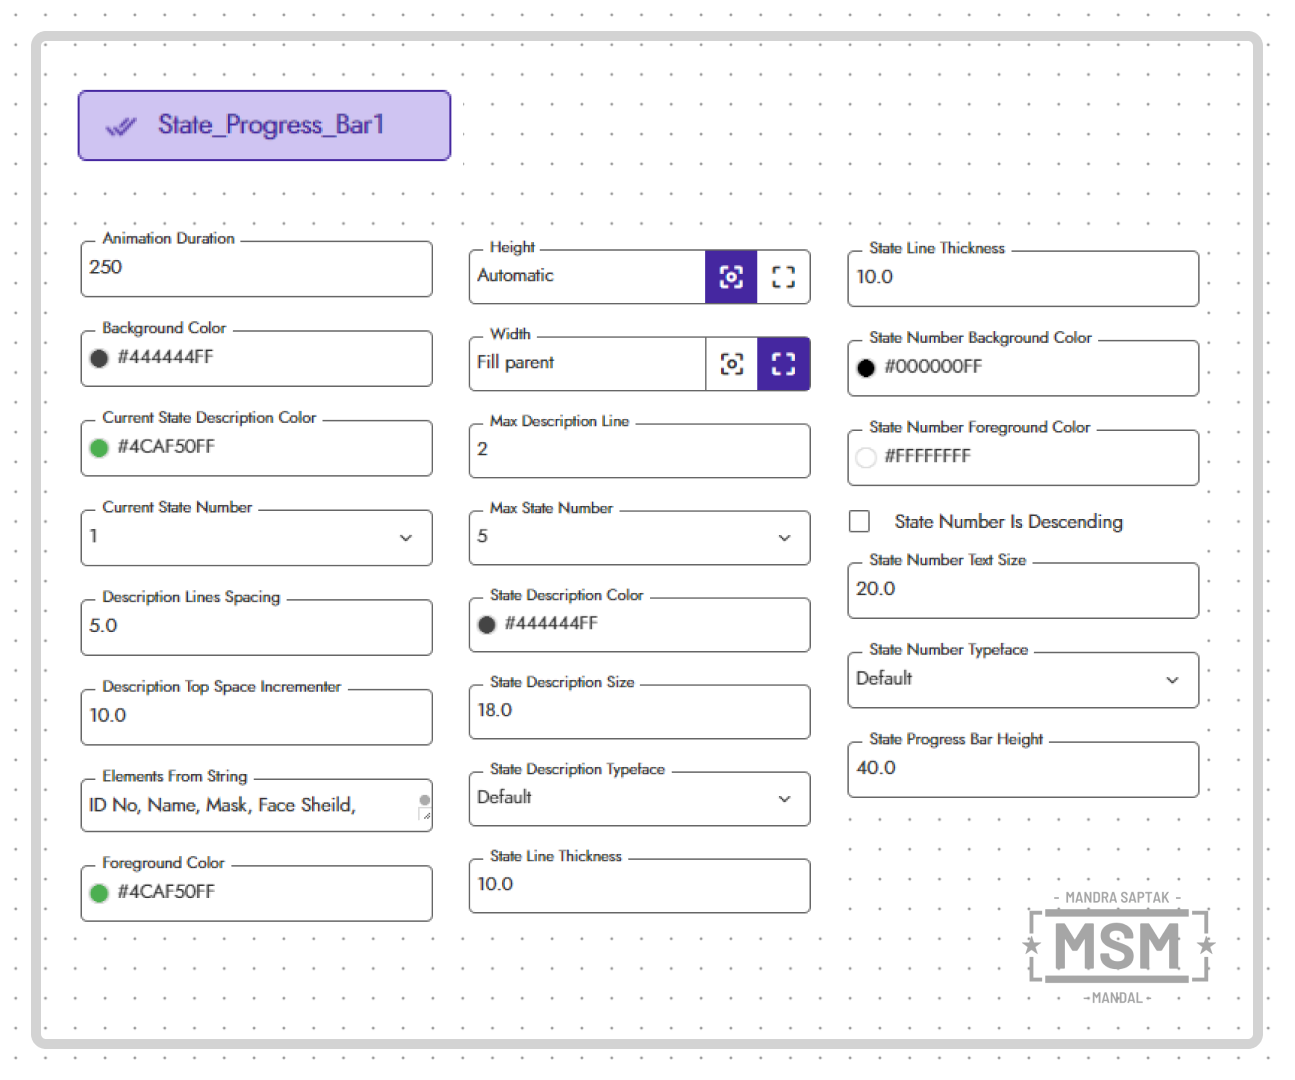
Task: Open the Current State Description Color swatch
Action: pyautogui.click(x=99, y=448)
